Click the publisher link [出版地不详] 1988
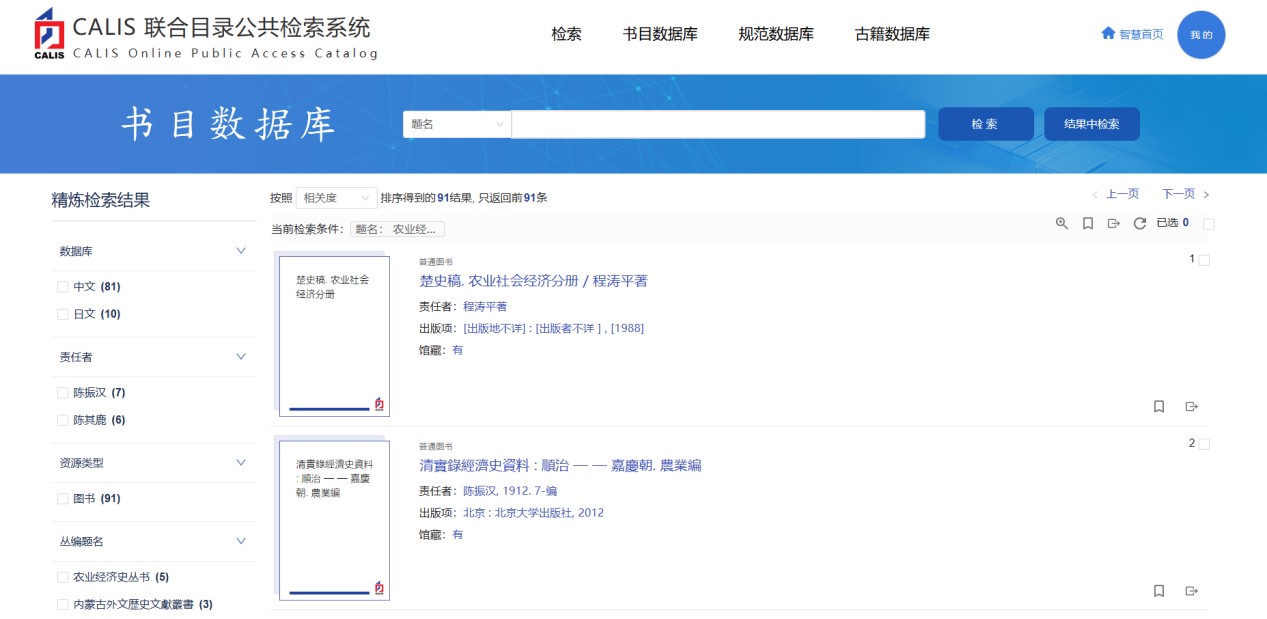This screenshot has width=1267, height=619. point(553,328)
